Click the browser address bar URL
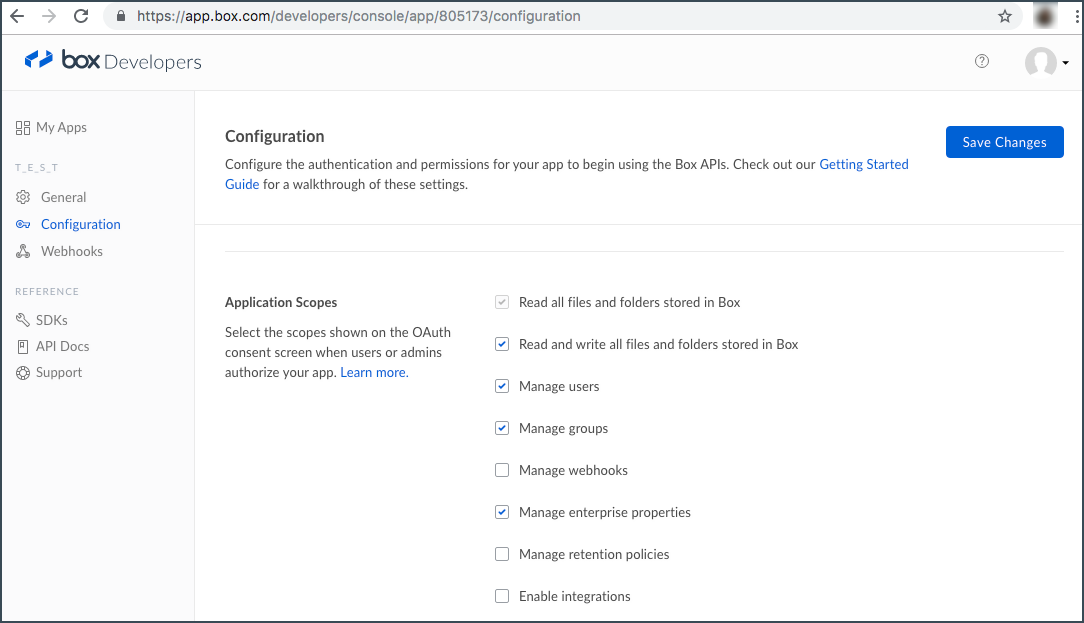Viewport: 1084px width, 623px height. [358, 16]
